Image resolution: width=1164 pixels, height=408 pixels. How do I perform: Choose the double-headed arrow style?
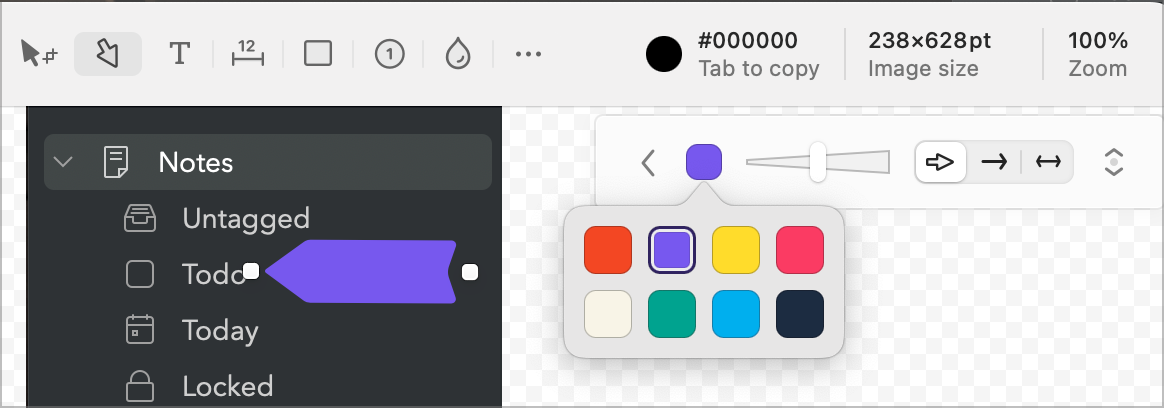coord(1048,162)
